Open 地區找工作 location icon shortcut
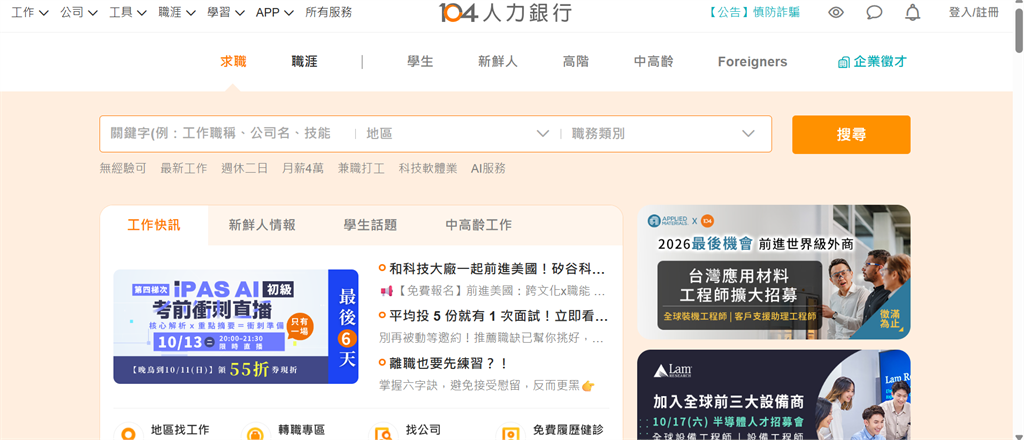The image size is (1024, 440). pyautogui.click(x=129, y=432)
